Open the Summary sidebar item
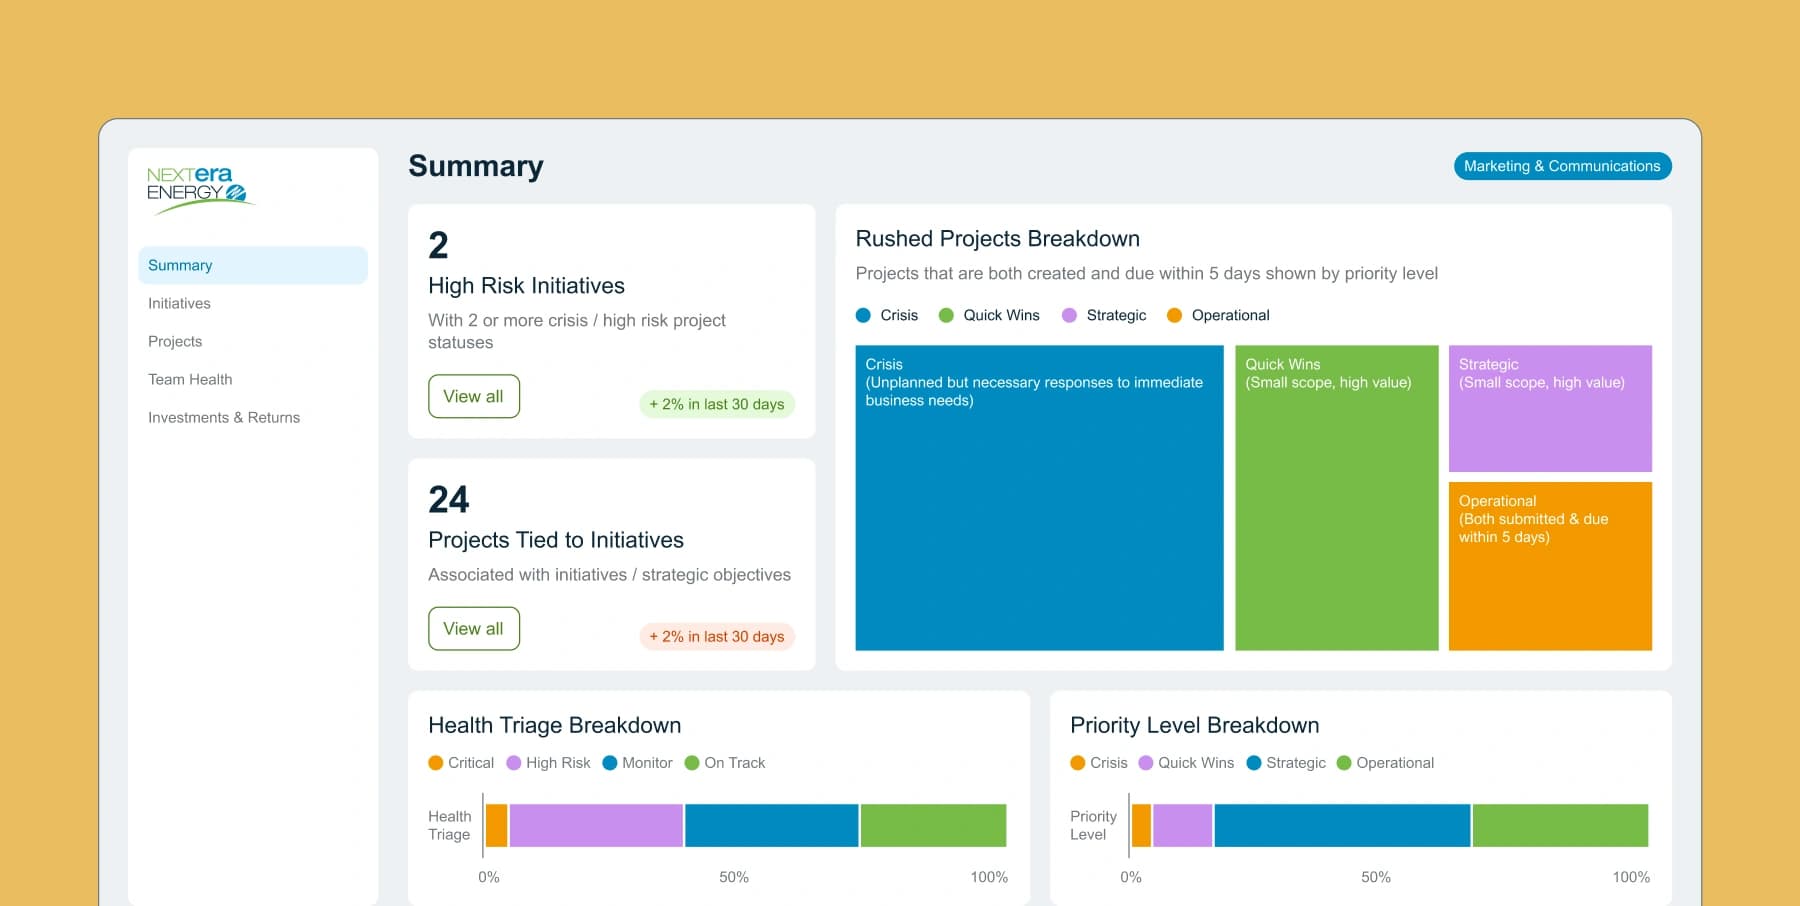 pos(253,265)
